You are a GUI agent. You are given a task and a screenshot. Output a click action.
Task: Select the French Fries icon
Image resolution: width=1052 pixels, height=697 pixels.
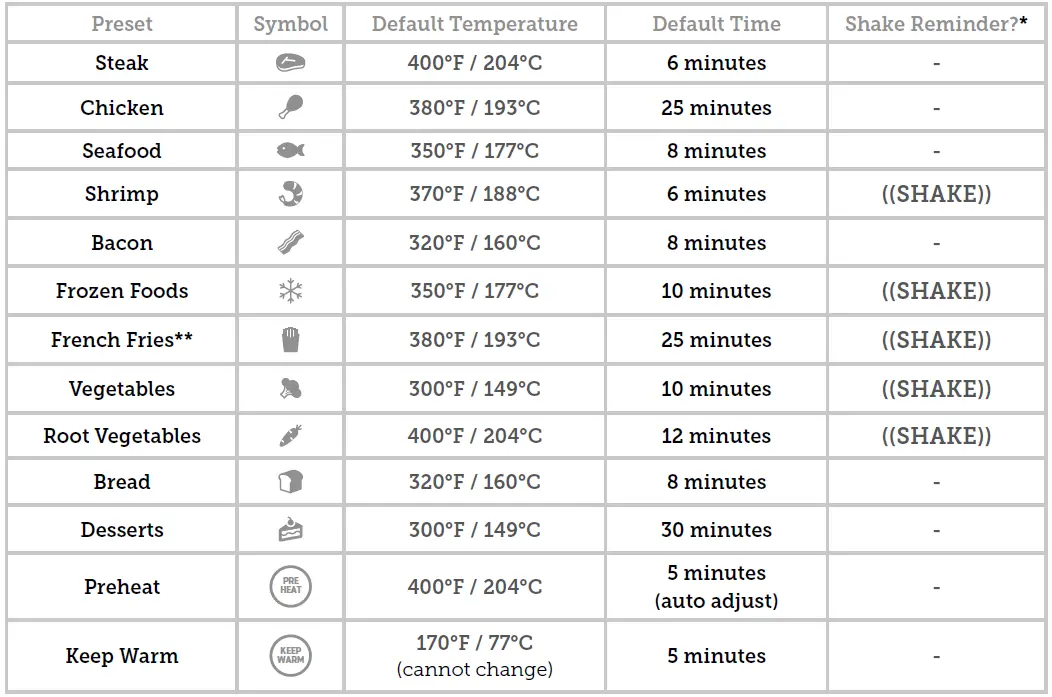point(290,340)
